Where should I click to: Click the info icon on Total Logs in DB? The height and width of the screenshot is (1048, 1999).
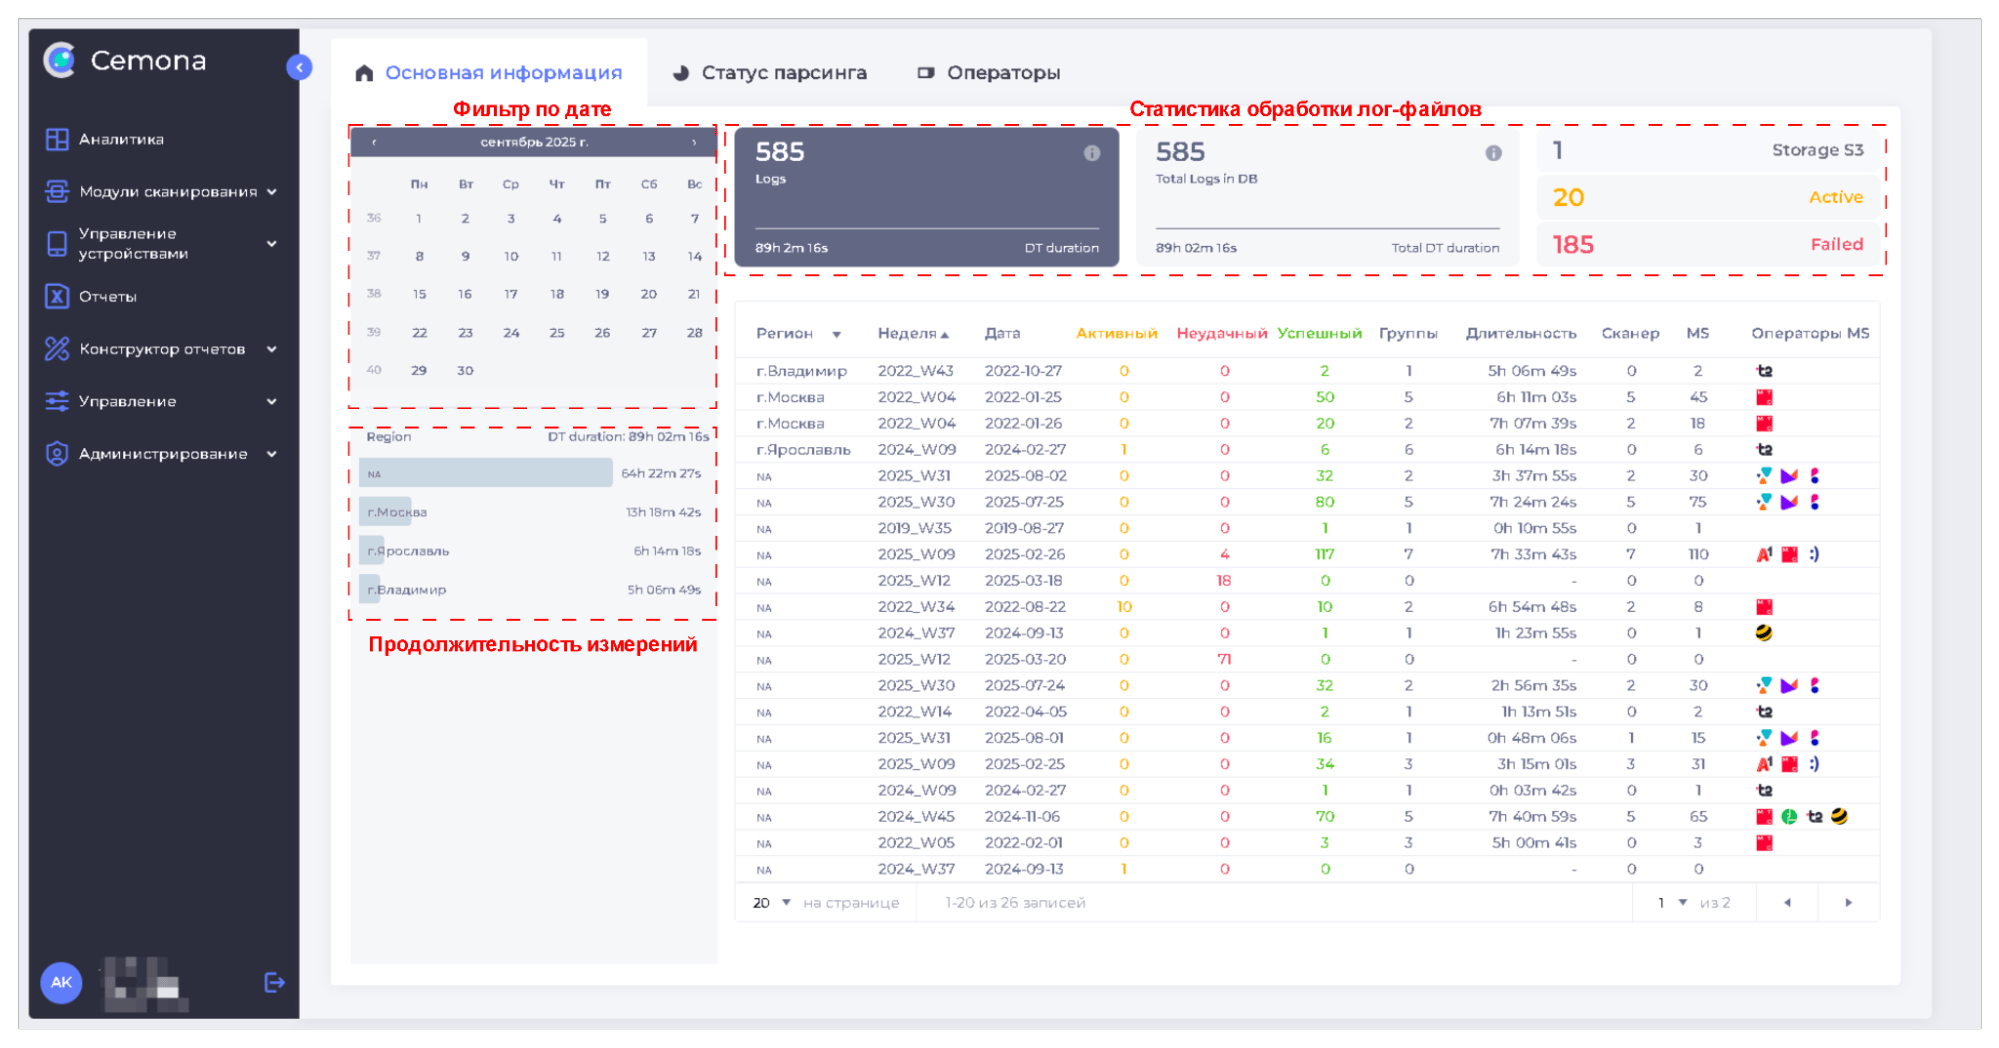(1493, 152)
